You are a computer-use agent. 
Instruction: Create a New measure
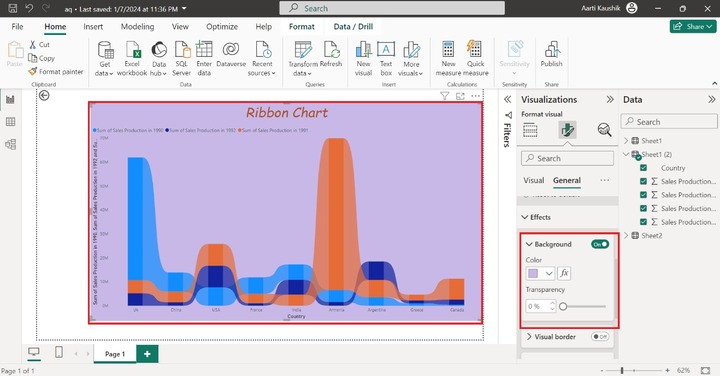448,50
